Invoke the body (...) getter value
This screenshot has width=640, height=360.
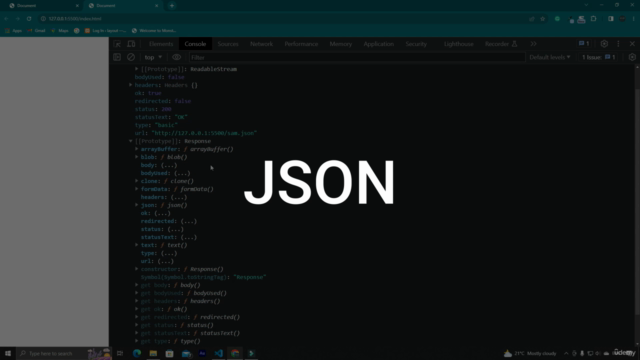coord(169,165)
